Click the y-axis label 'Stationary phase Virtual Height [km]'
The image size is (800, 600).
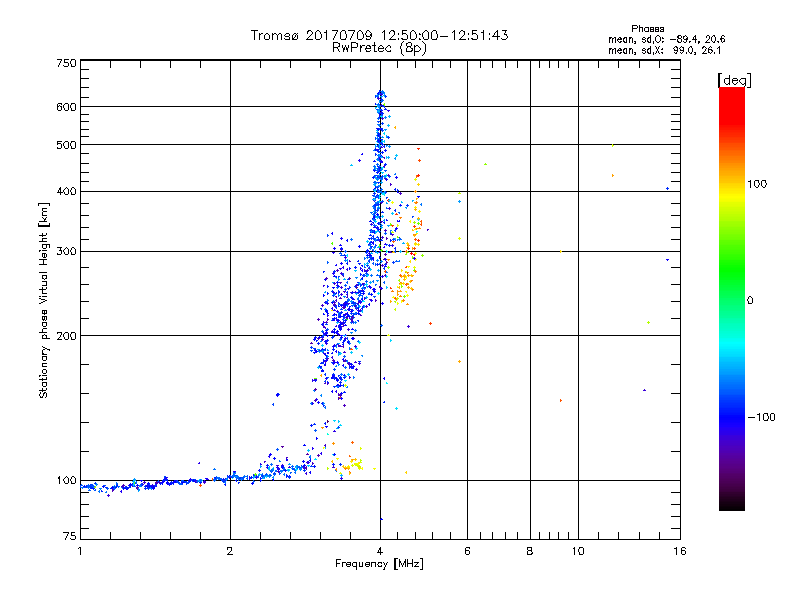click(x=43, y=300)
